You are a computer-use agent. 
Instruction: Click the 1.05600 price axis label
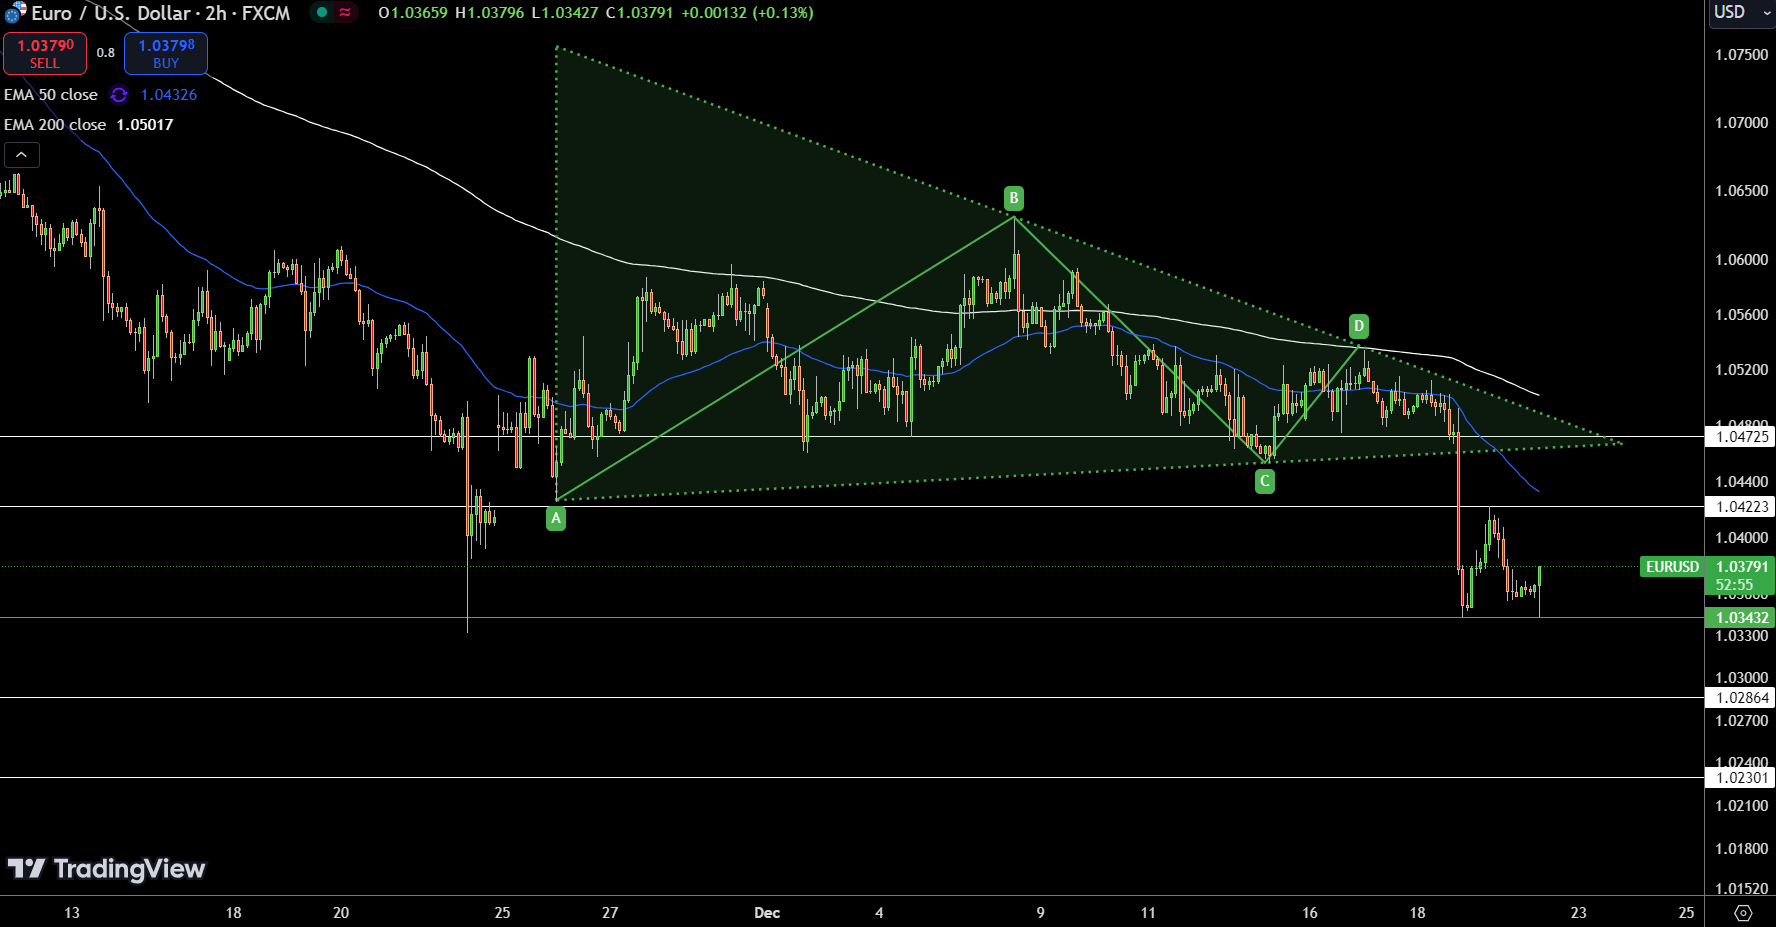[x=1741, y=315]
